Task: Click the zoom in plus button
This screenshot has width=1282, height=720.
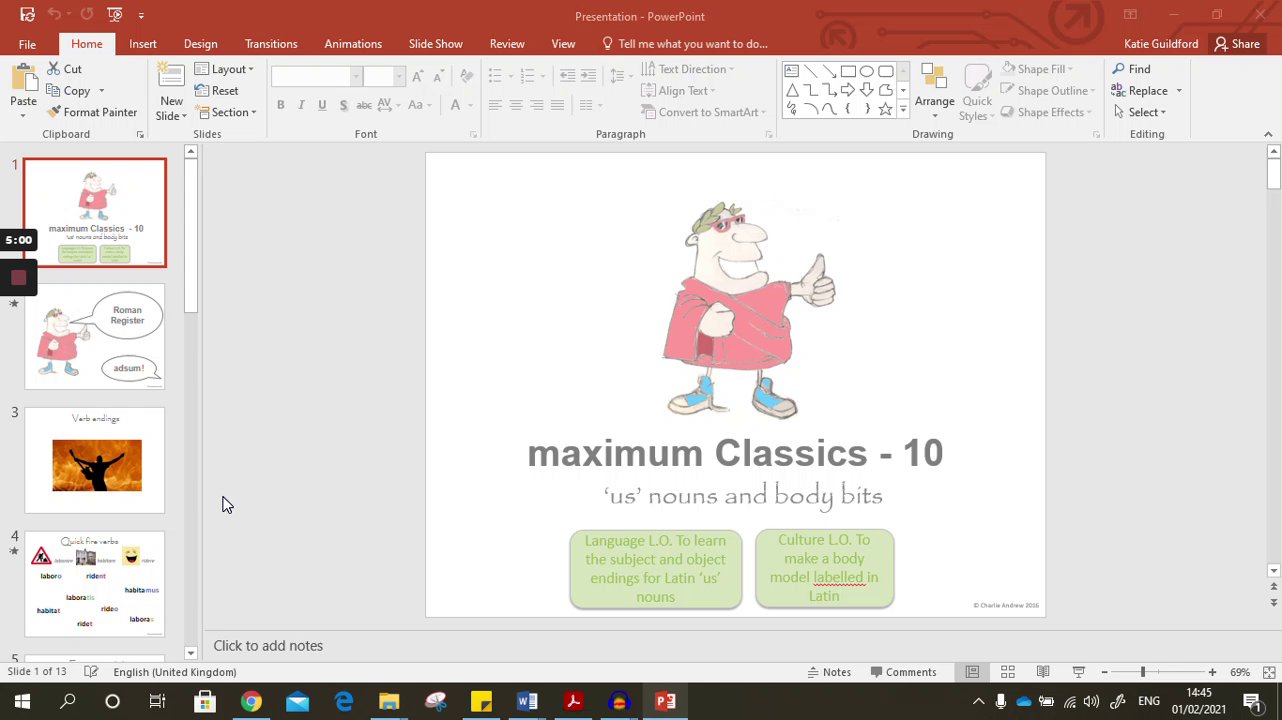Action: tap(1212, 672)
